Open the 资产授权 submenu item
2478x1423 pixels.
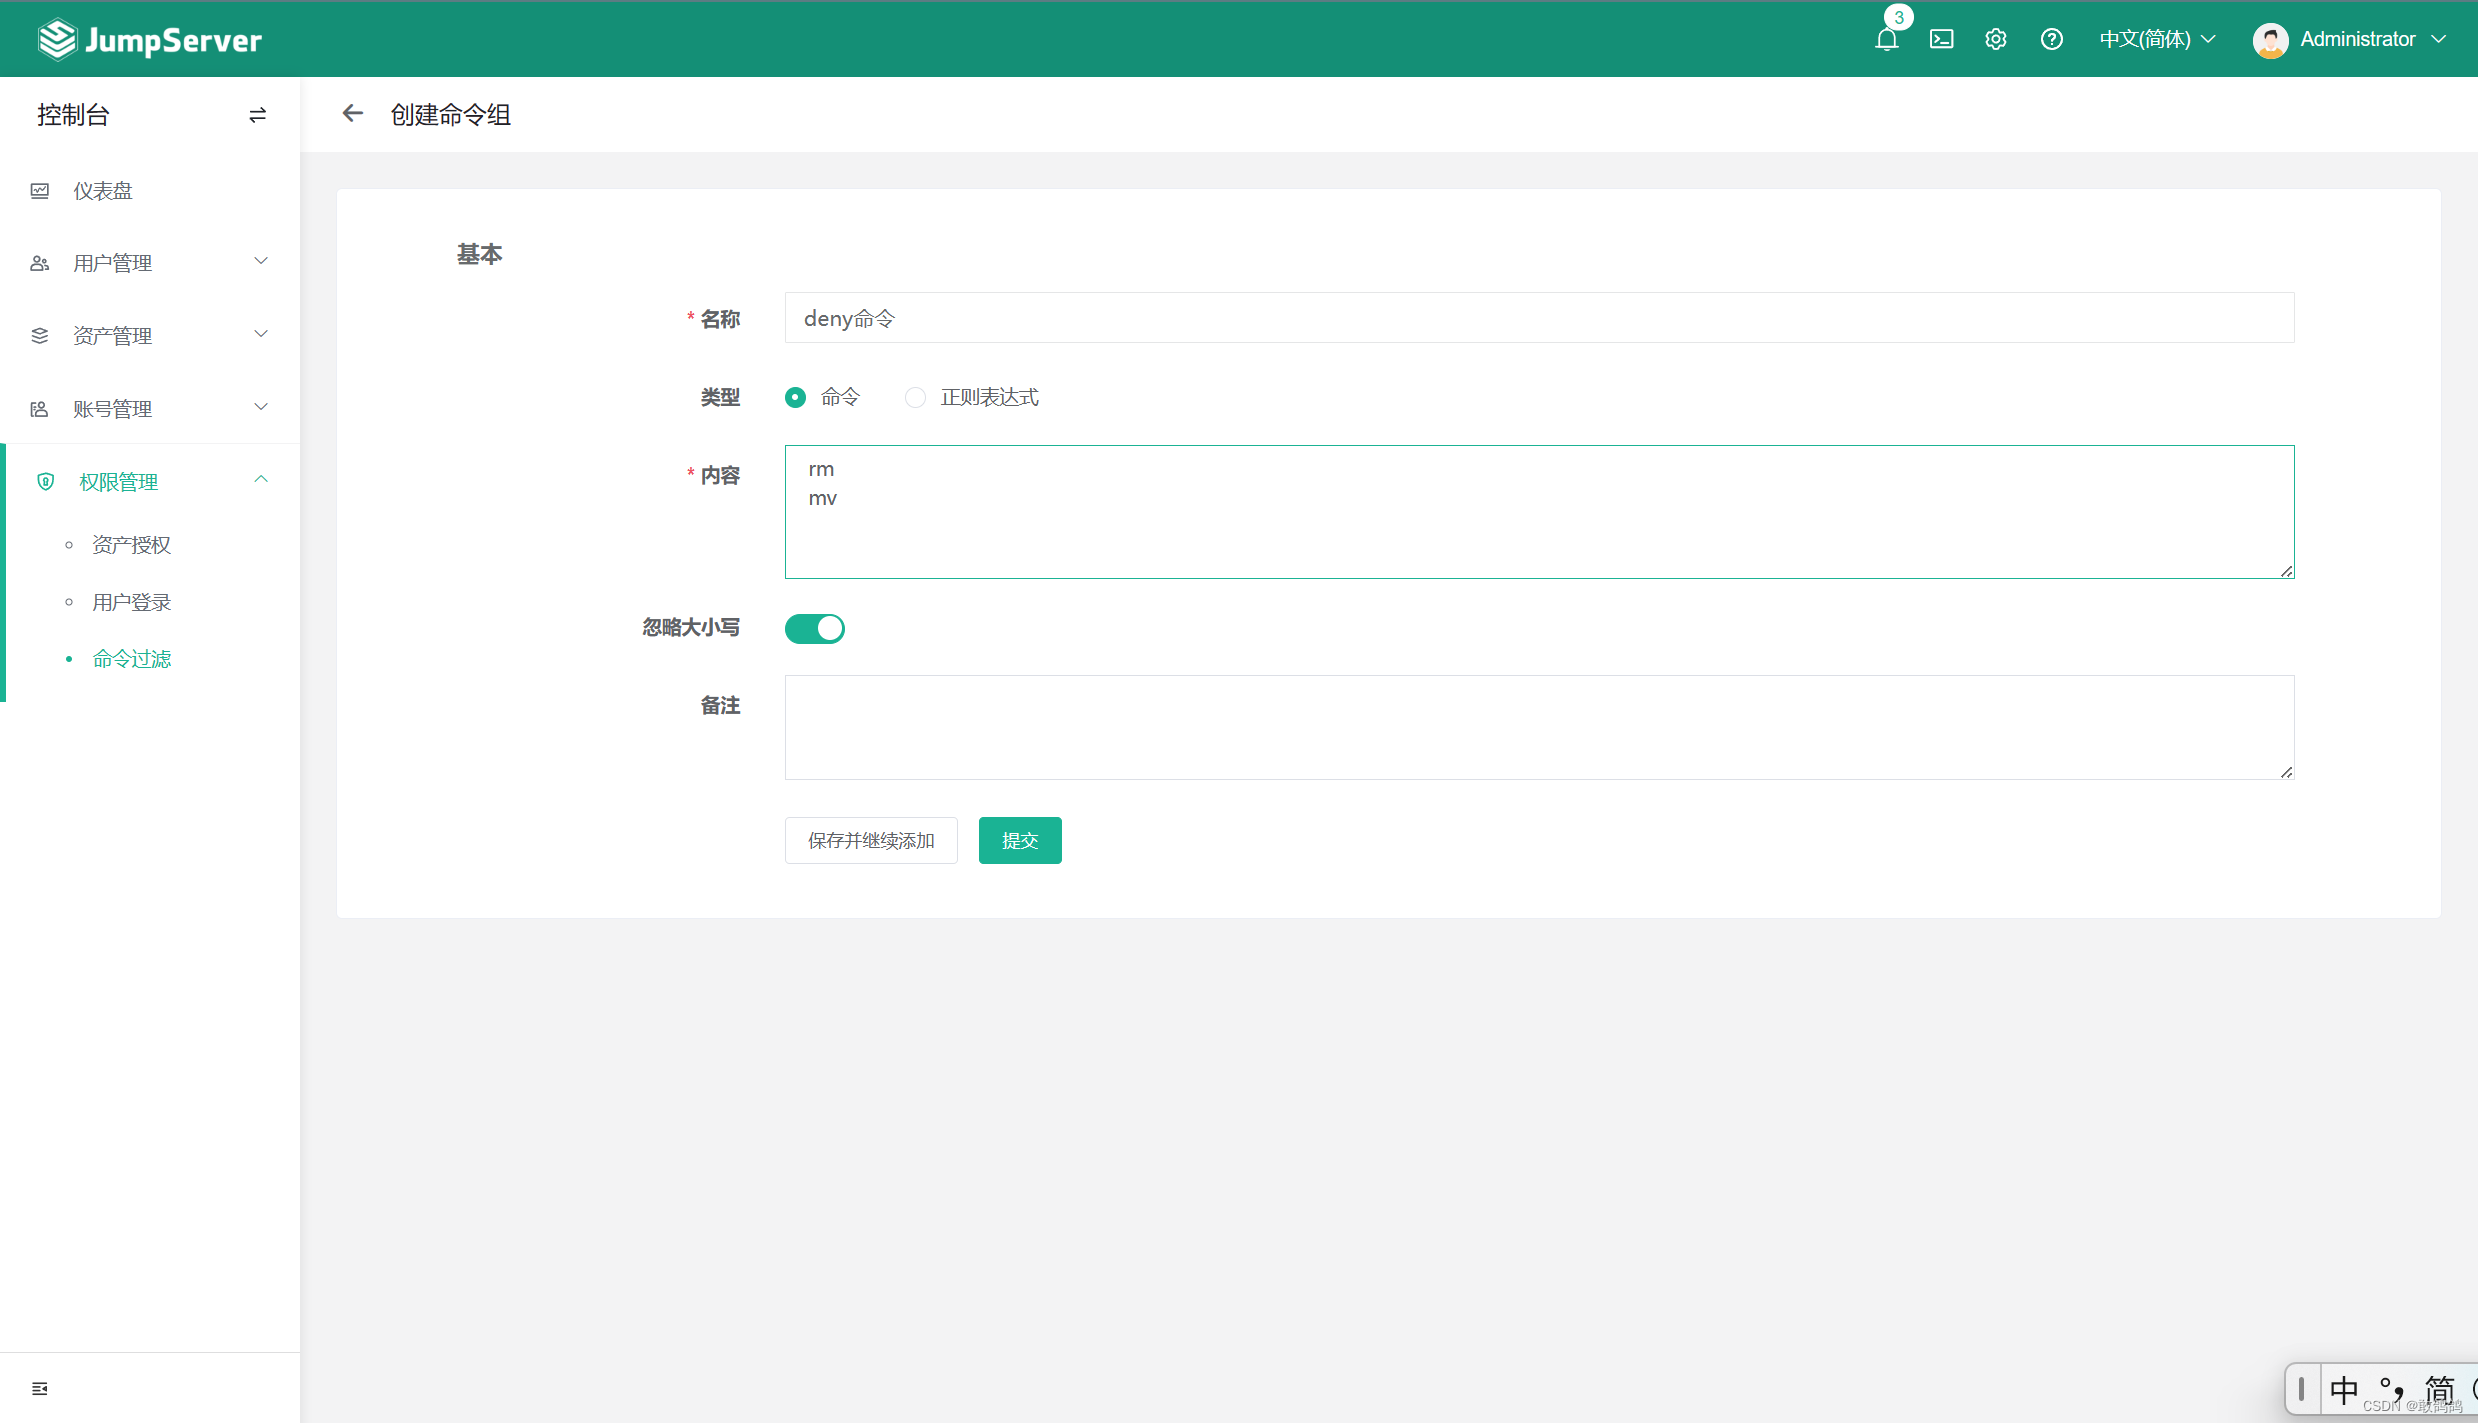131,545
